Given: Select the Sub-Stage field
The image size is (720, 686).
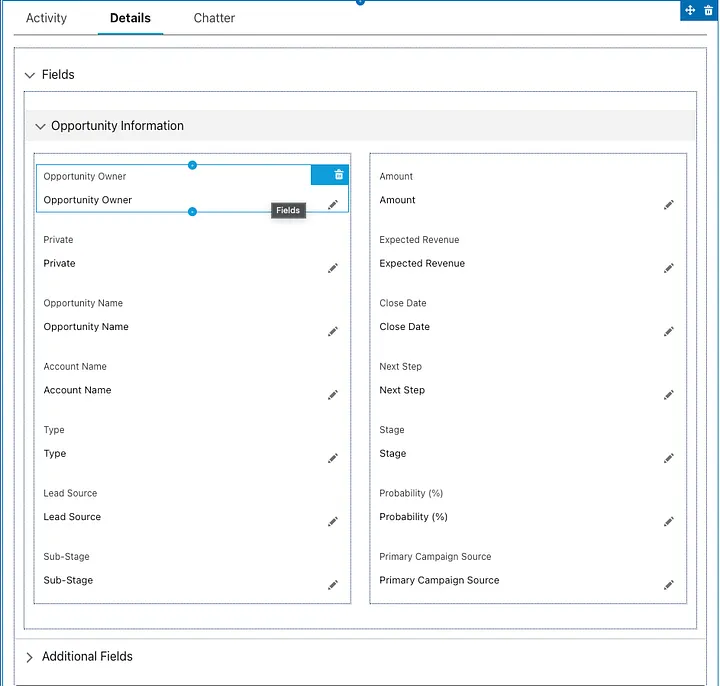Looking at the screenshot, I should 192,569.
